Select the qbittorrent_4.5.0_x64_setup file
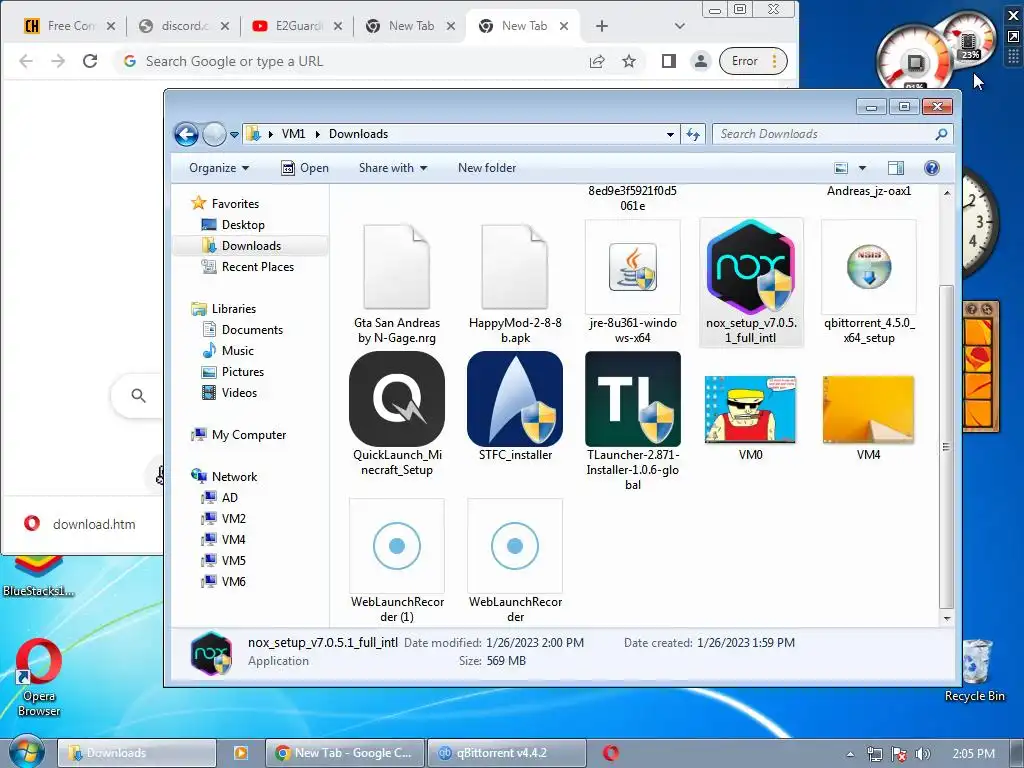 [x=869, y=282]
